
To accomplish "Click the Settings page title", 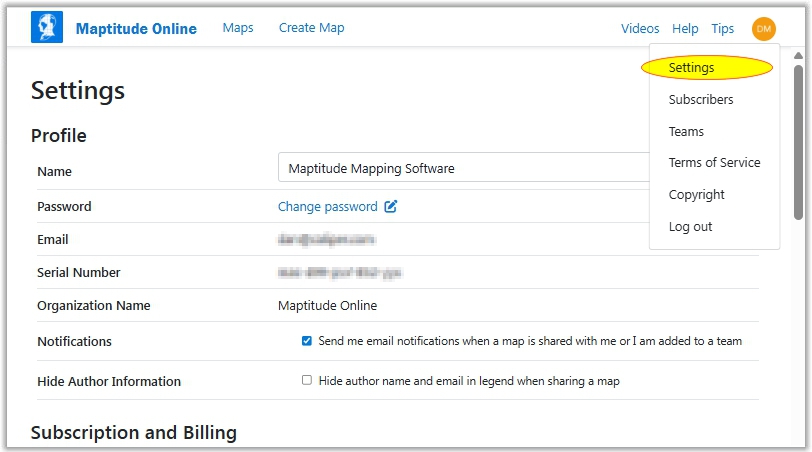I will pos(78,91).
